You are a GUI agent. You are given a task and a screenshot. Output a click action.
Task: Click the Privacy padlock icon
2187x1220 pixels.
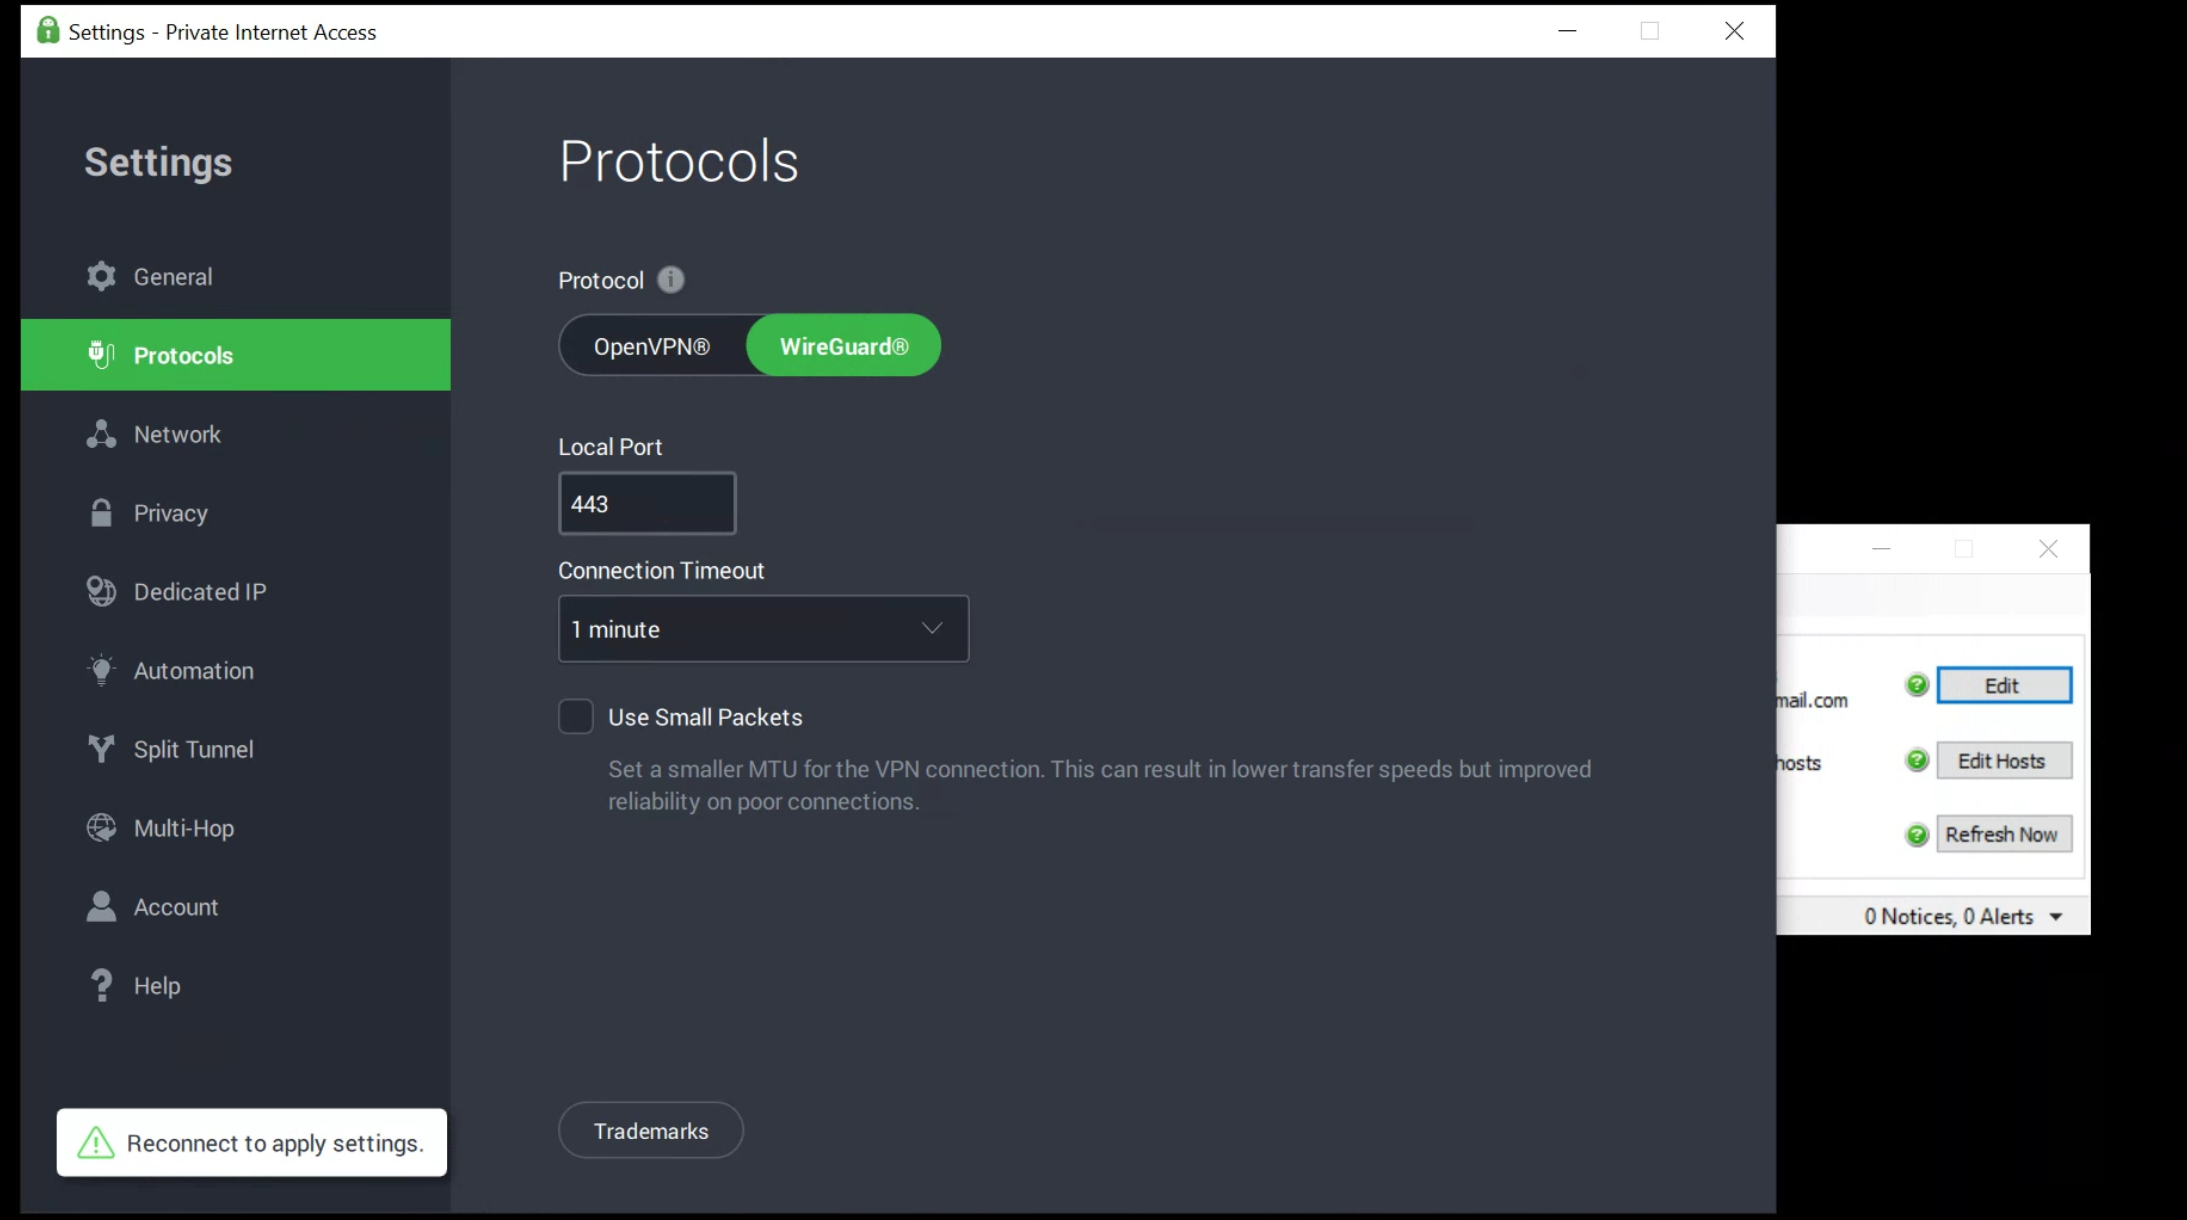101,513
